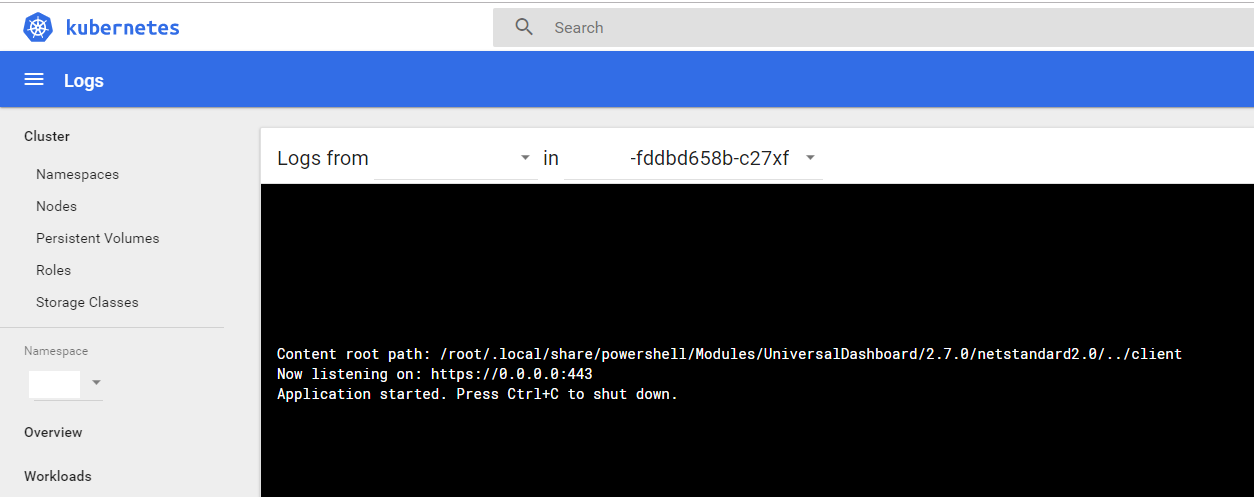Open the Logs from container dropdown
1254x497 pixels.
tap(456, 158)
